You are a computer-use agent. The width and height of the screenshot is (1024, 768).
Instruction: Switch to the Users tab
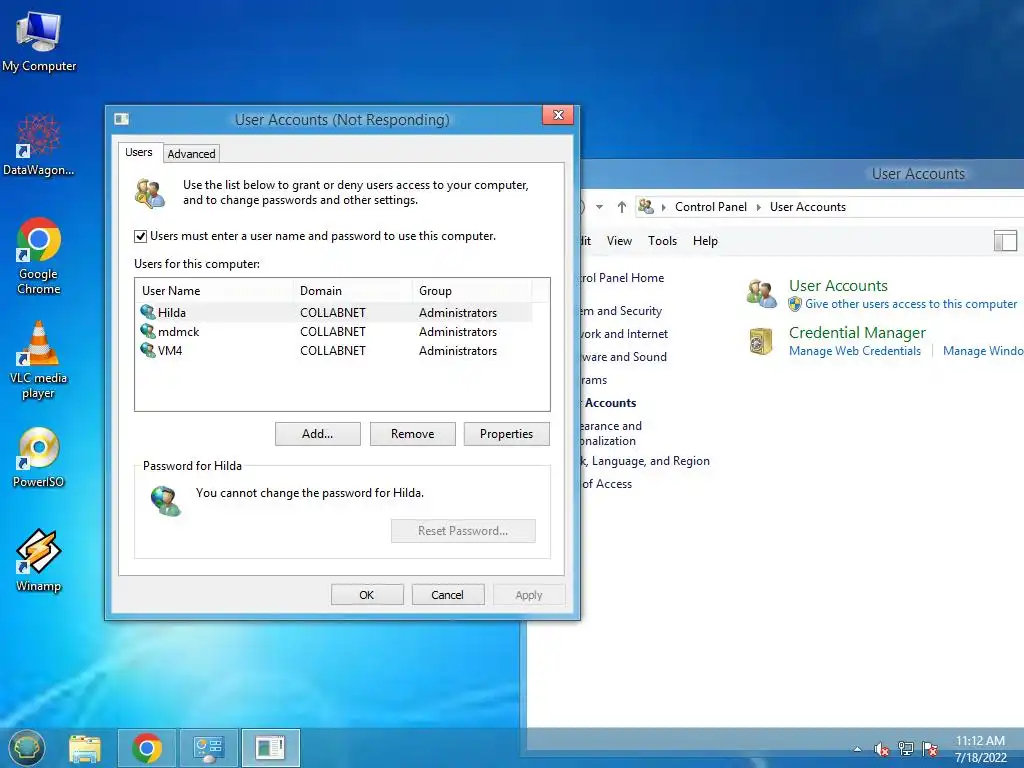coord(138,152)
